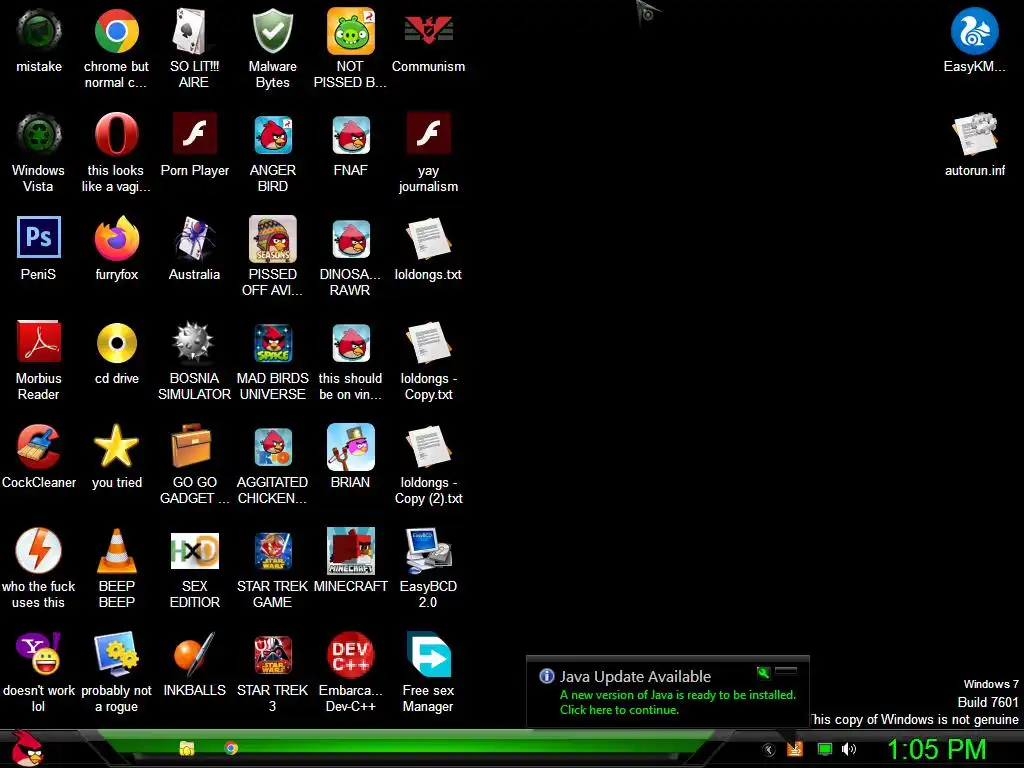Click the EasyBCD 2.0 icon
The width and height of the screenshot is (1024, 768).
pos(428,551)
